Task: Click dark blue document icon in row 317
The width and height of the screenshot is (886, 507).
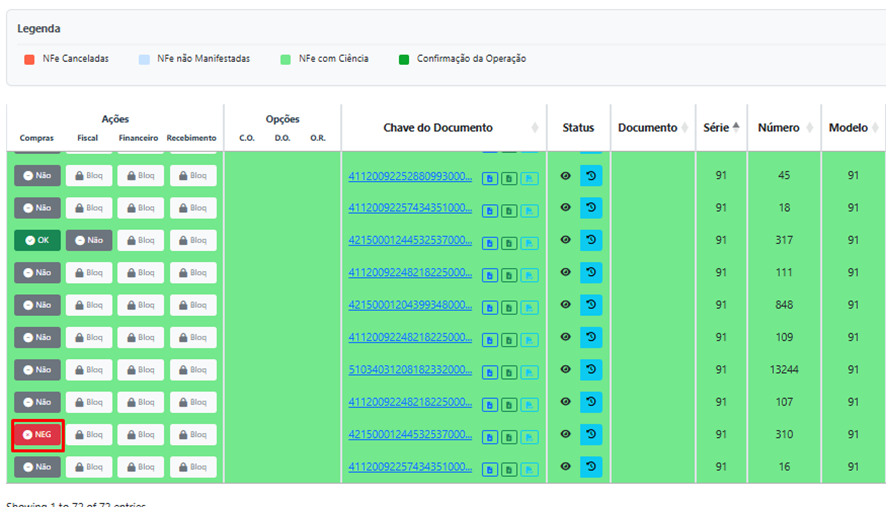Action: coord(490,243)
